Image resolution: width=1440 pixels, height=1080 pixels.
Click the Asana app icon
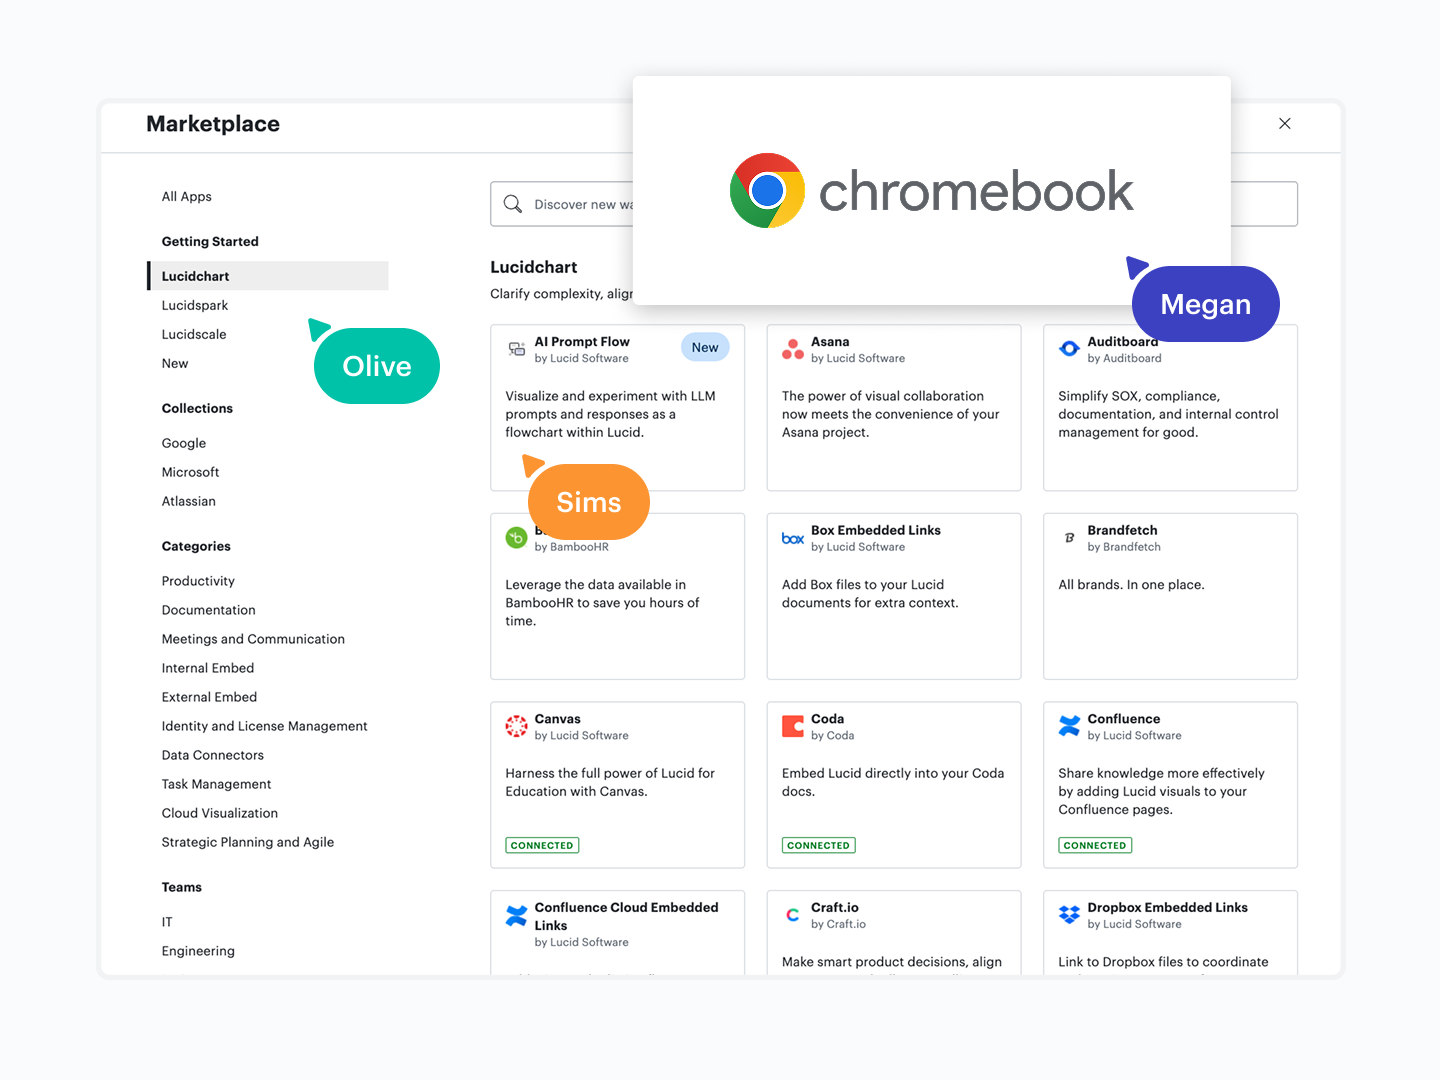[793, 349]
